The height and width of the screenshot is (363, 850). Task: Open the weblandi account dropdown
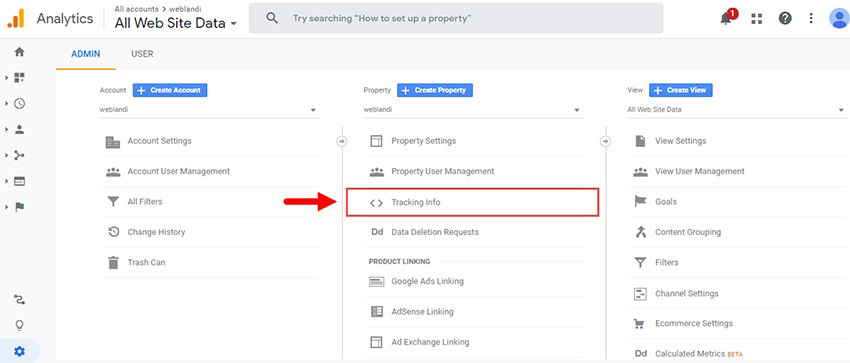click(209, 110)
